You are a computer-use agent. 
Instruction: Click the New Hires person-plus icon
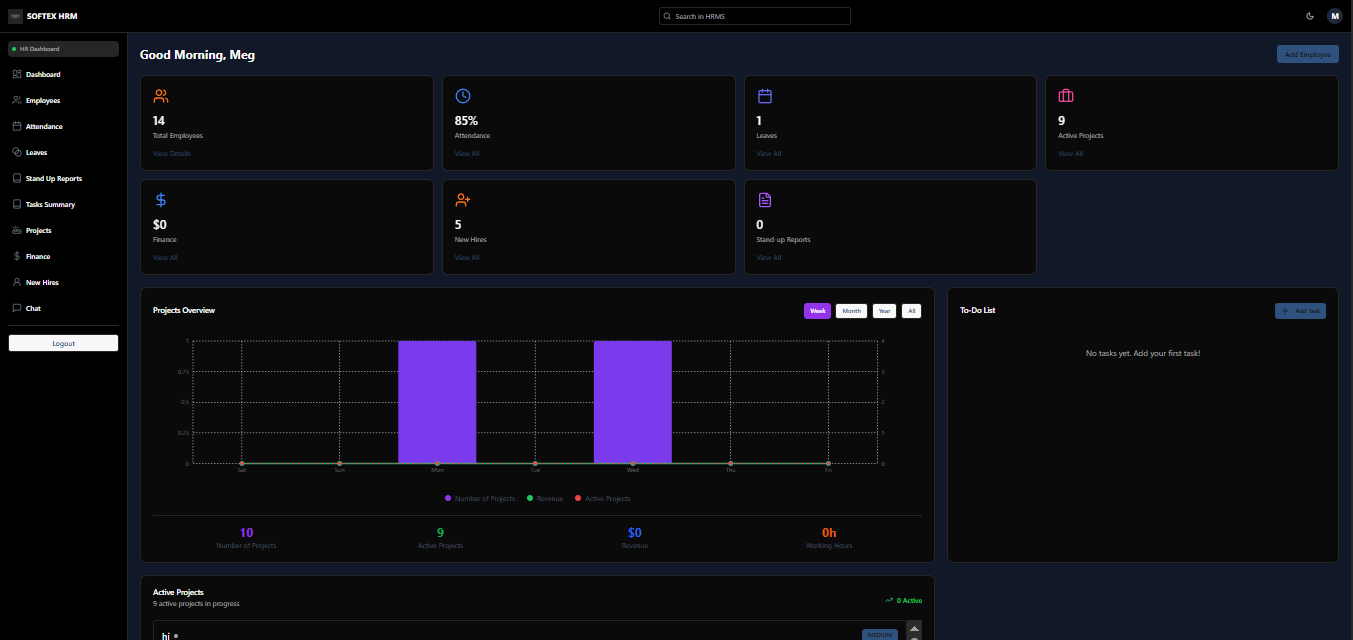click(x=463, y=200)
